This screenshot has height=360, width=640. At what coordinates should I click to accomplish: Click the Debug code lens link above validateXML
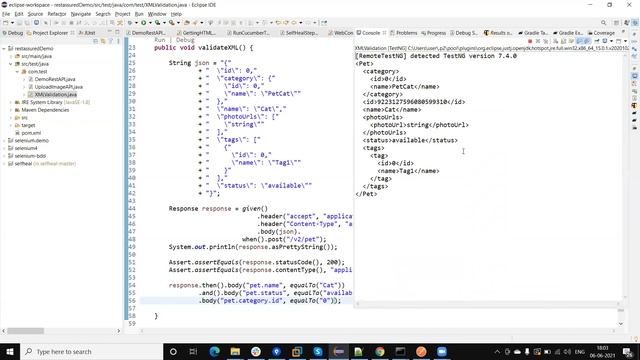coord(185,40)
